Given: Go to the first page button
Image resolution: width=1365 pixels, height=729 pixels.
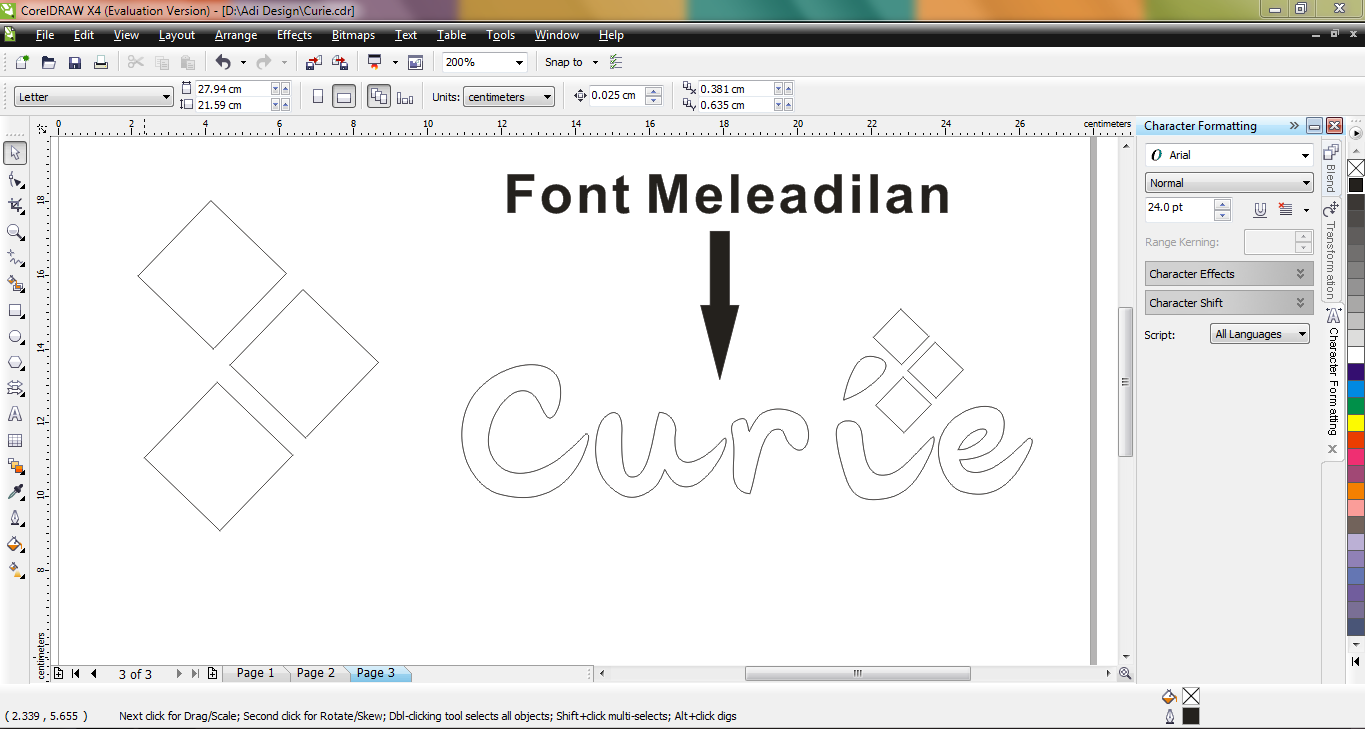Looking at the screenshot, I should click(76, 674).
